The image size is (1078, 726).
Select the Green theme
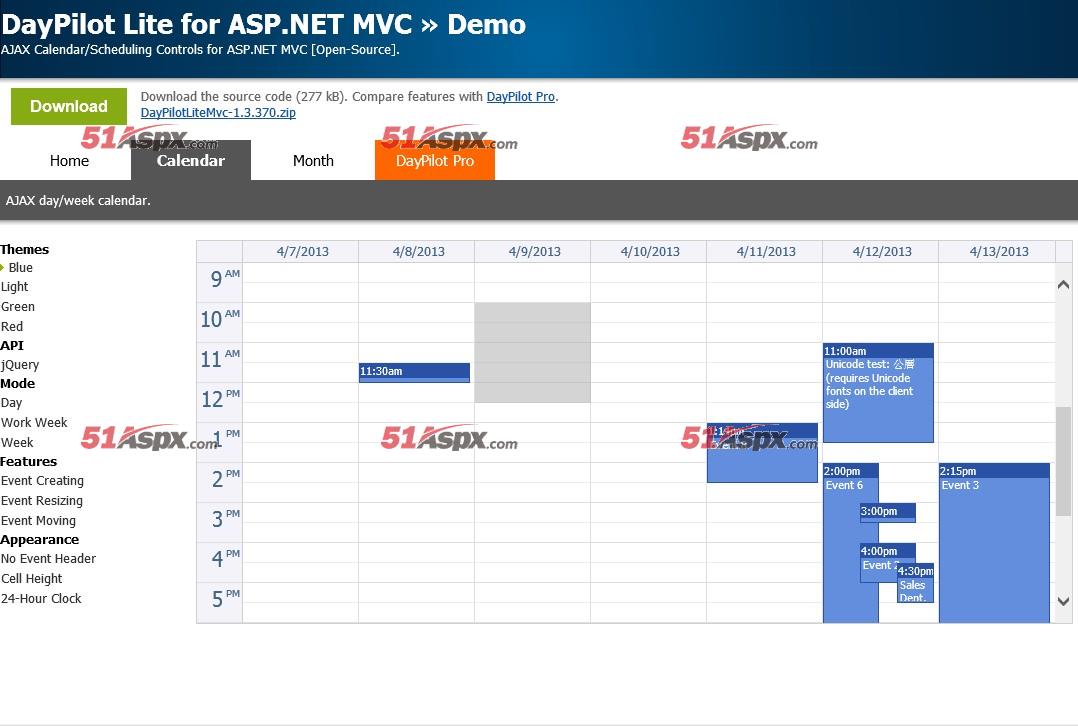[x=18, y=307]
